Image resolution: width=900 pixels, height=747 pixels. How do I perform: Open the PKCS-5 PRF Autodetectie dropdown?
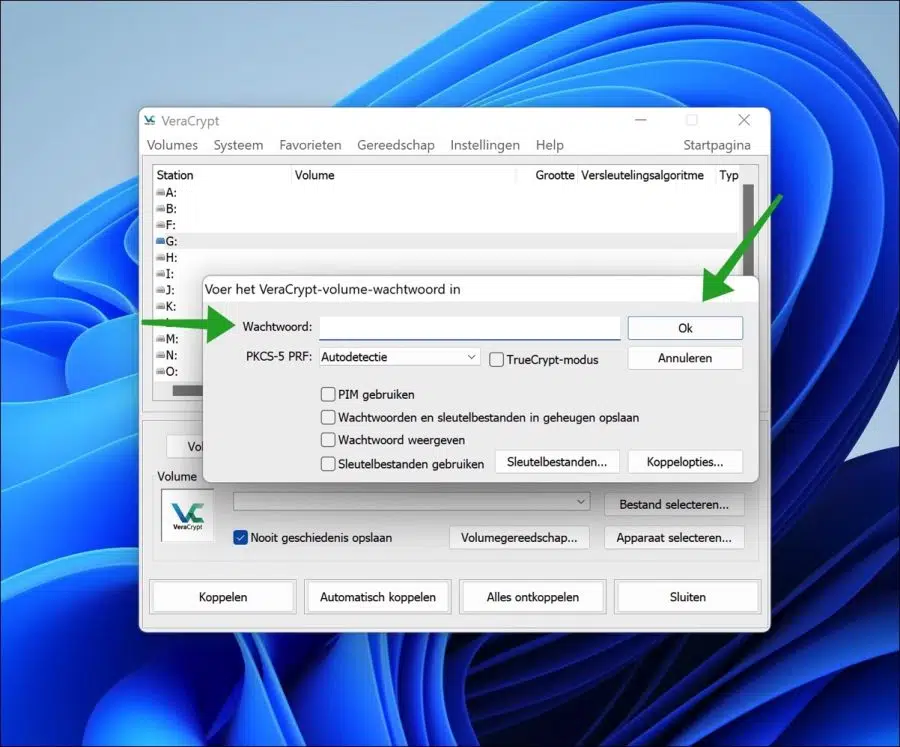(x=399, y=357)
